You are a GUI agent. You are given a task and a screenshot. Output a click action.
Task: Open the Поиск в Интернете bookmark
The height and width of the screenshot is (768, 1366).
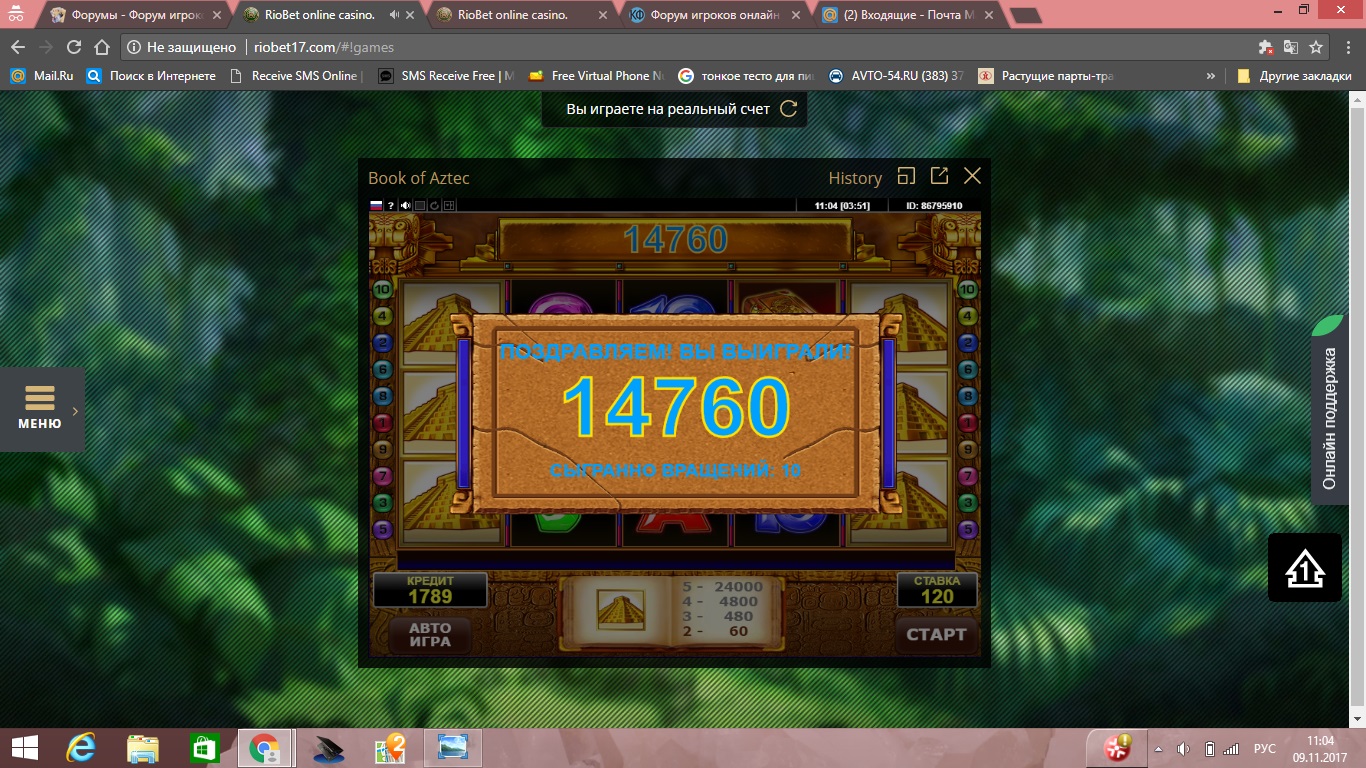tap(151, 76)
